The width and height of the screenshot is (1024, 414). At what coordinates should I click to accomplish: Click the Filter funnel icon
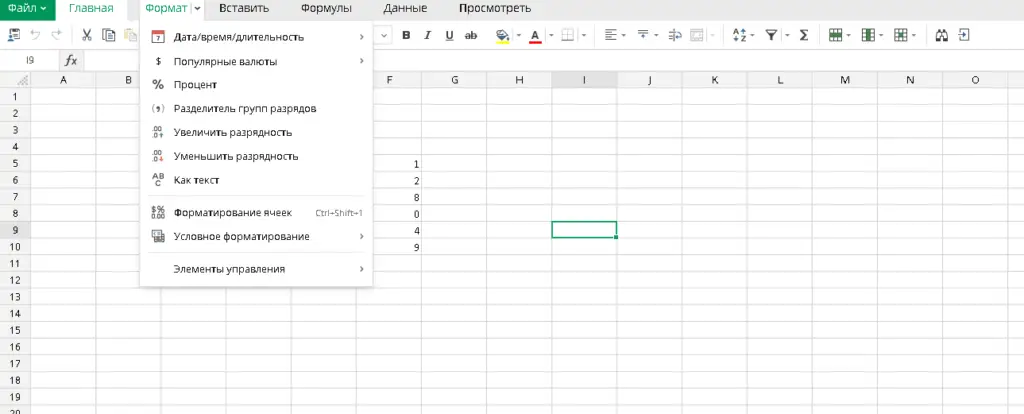click(x=771, y=35)
